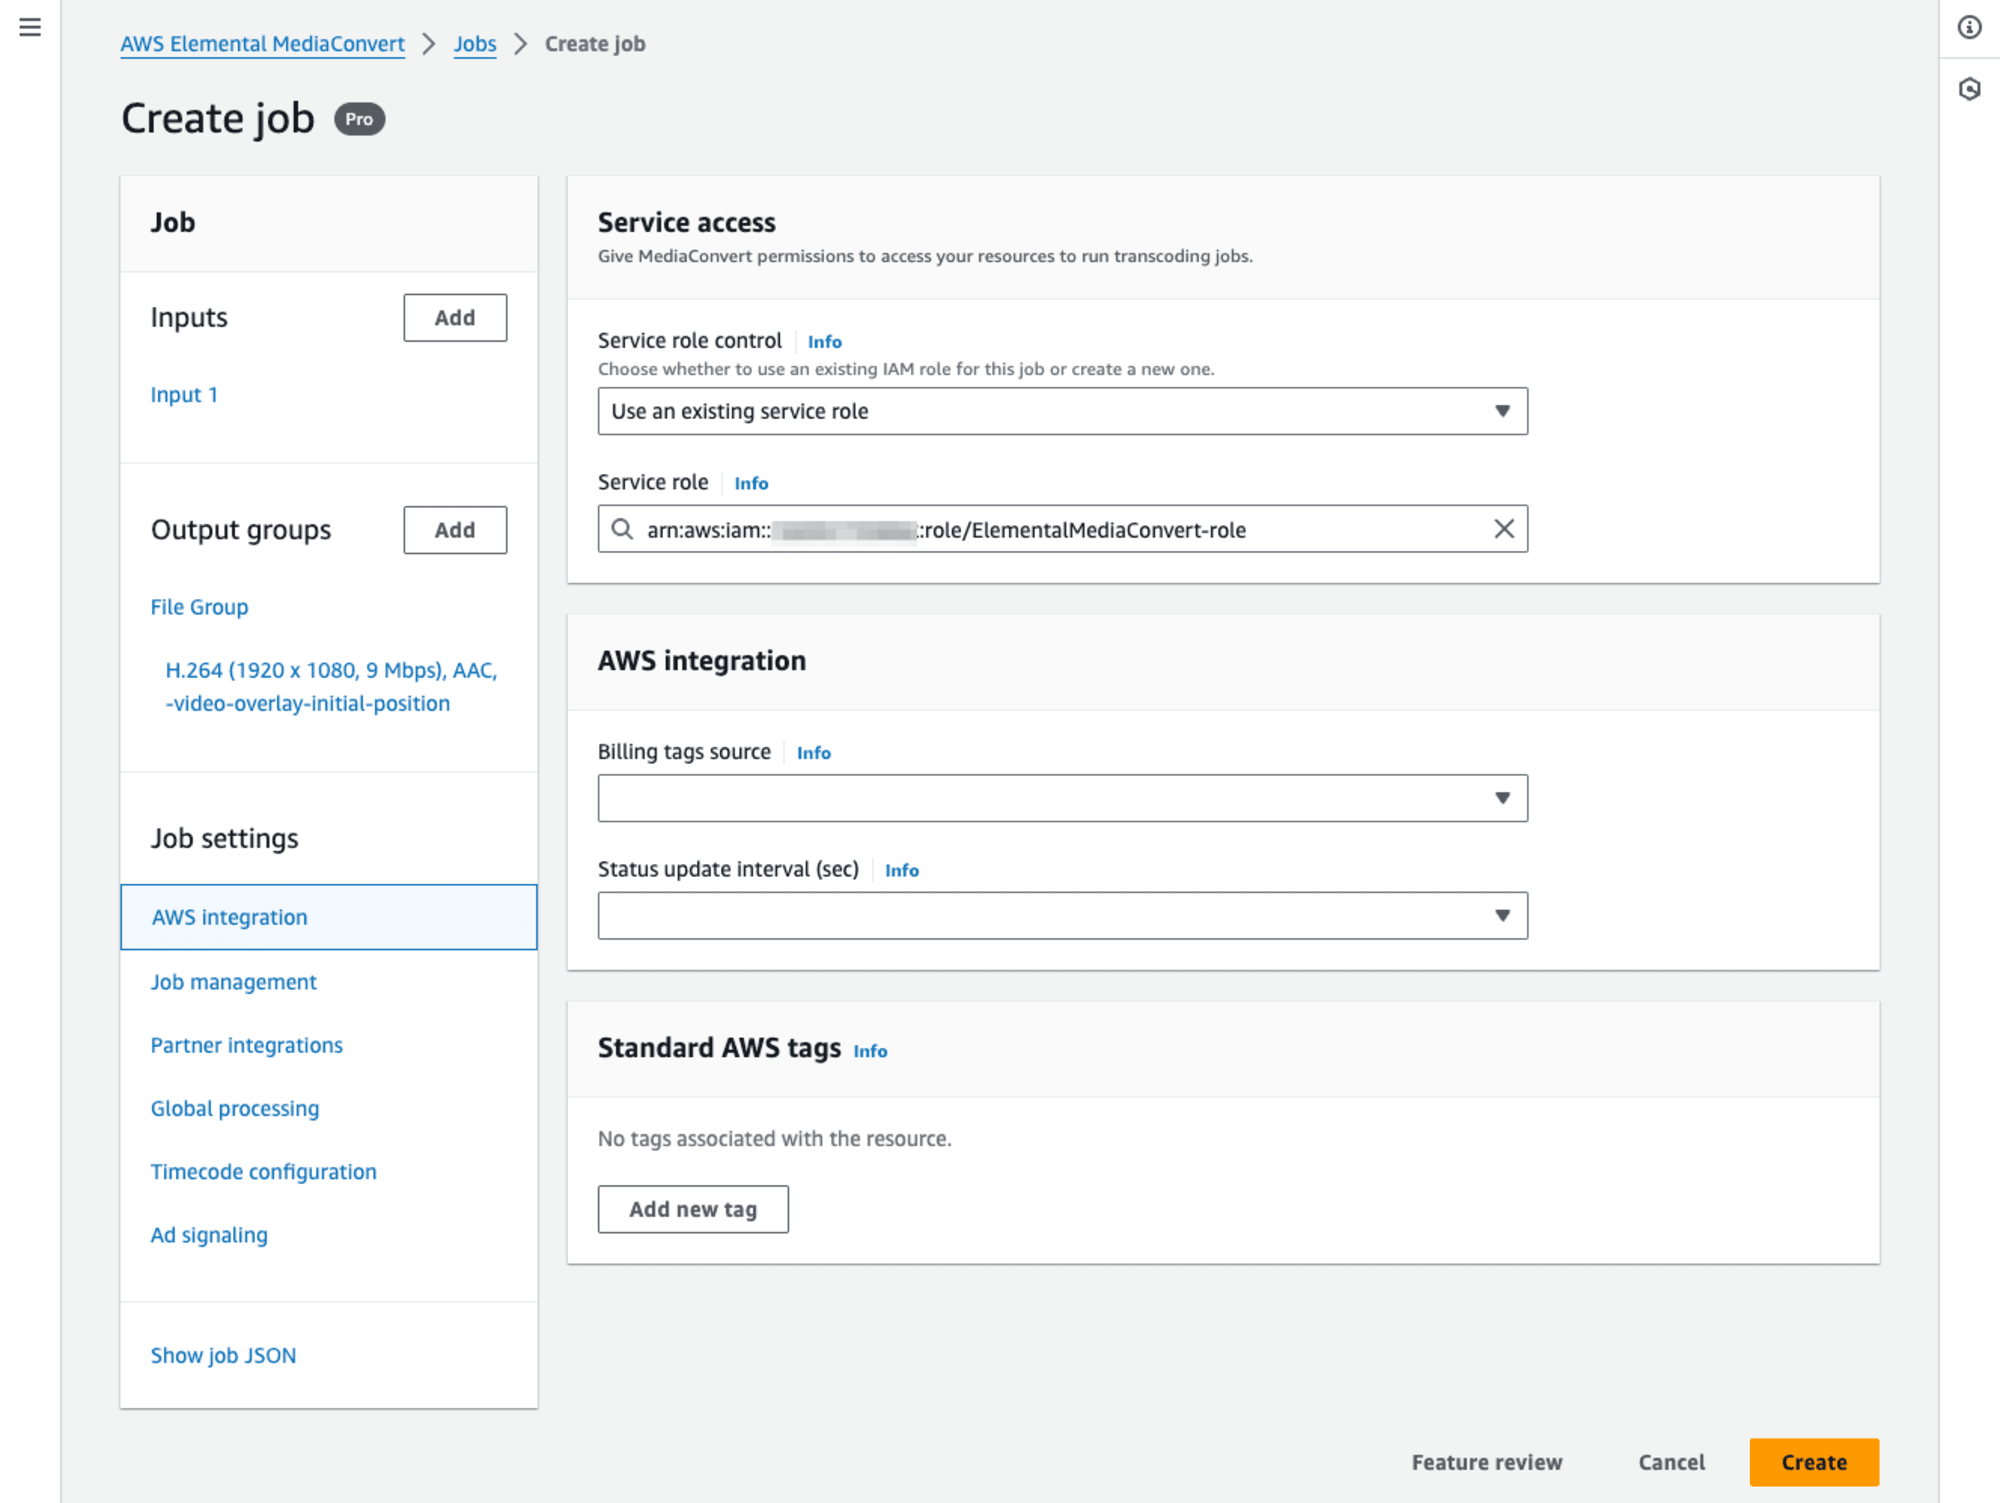Open Status update interval dropdown
2000x1503 pixels.
1062,915
